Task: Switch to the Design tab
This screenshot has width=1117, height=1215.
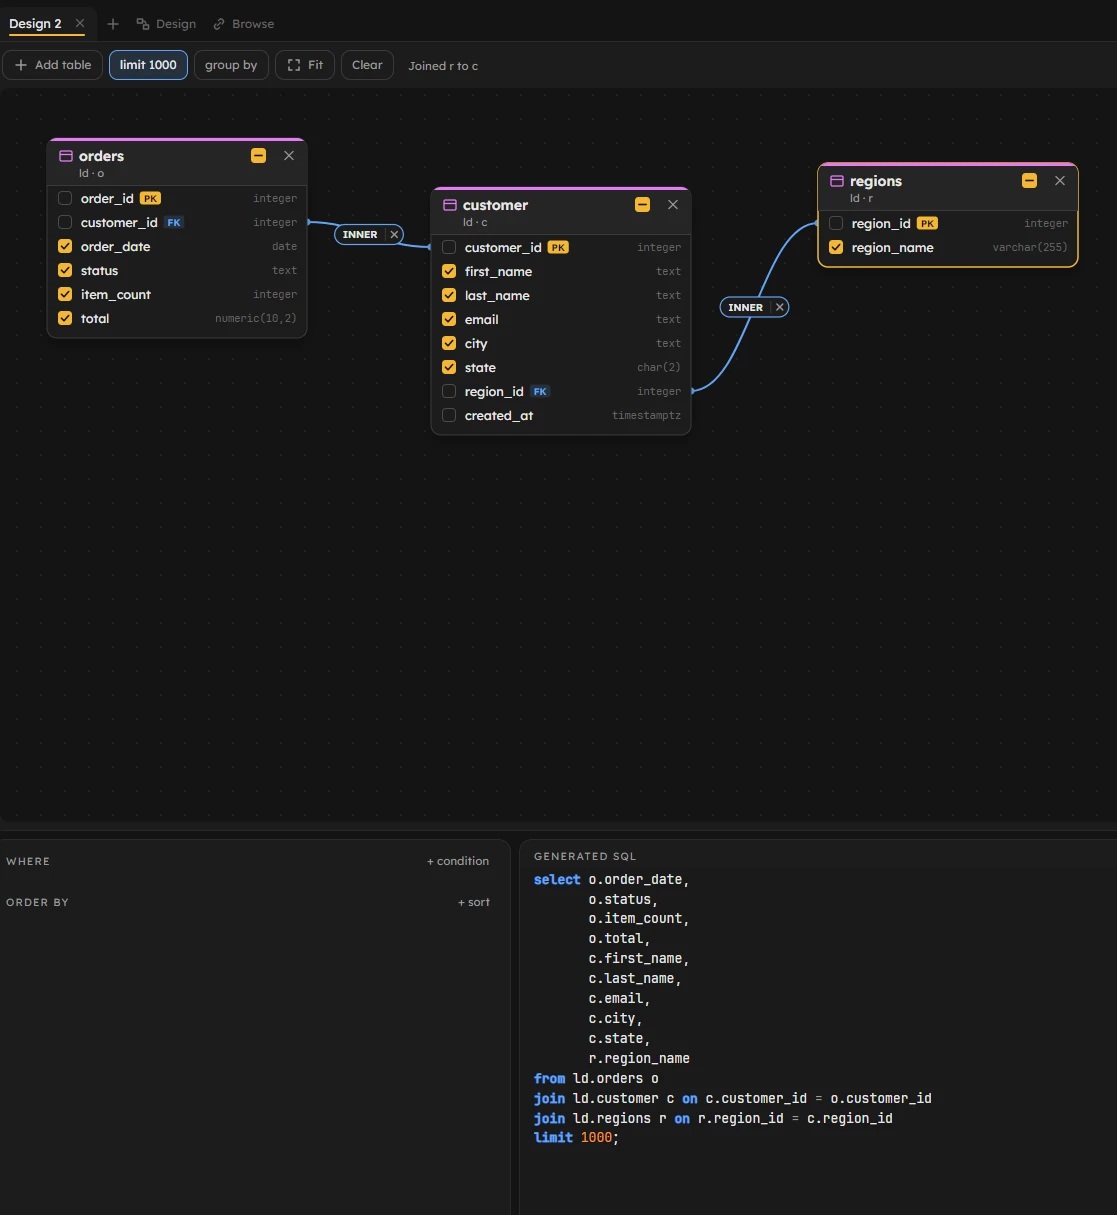Action: point(166,24)
